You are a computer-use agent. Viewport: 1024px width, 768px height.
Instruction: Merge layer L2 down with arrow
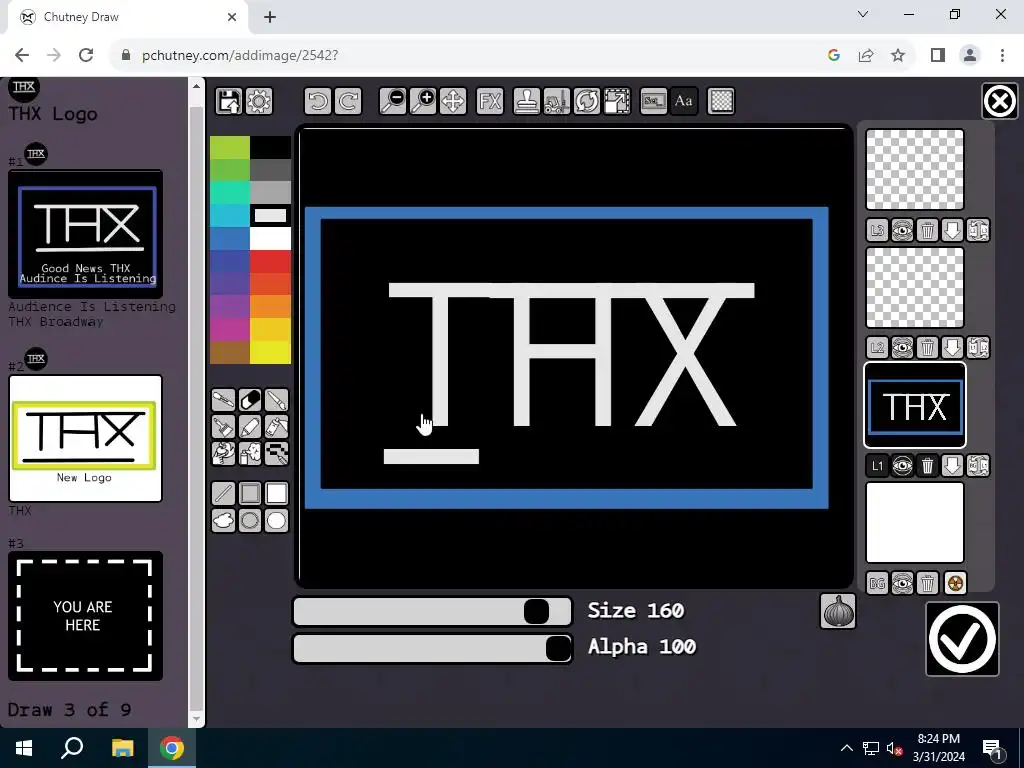(x=952, y=348)
